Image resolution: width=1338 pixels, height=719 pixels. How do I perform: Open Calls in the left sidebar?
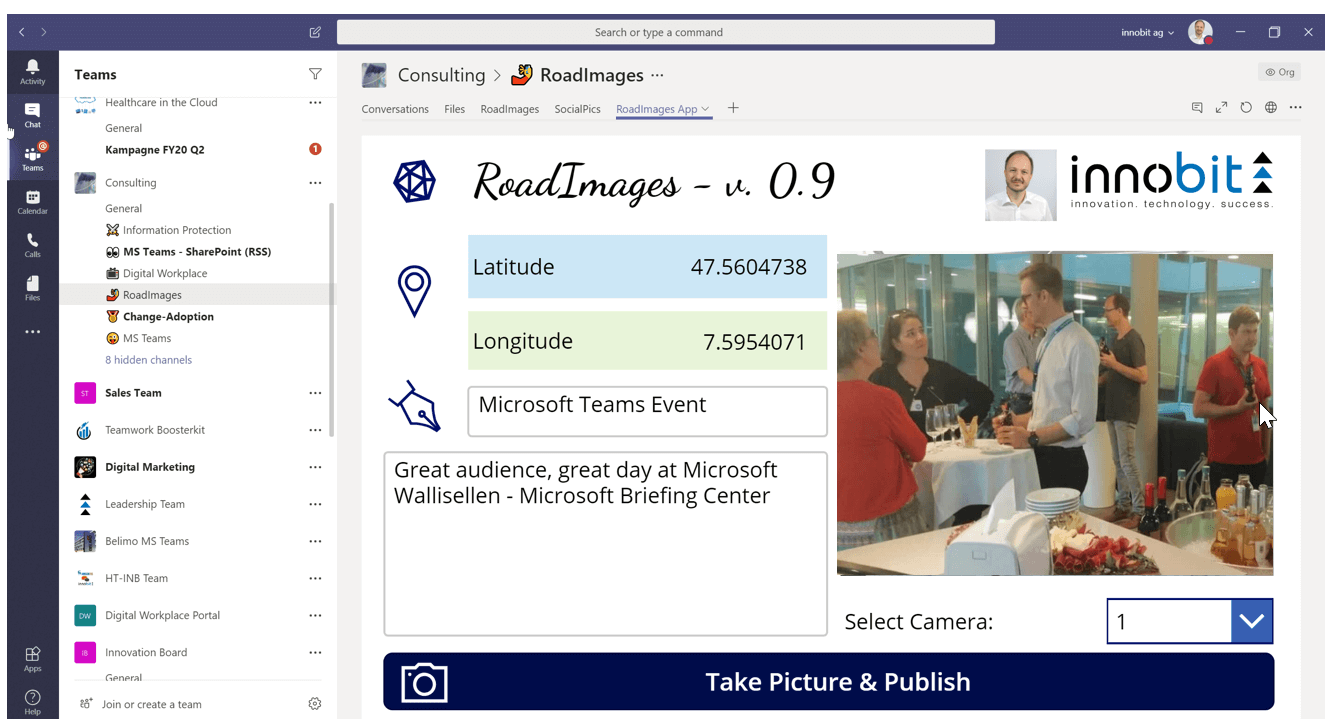pos(32,245)
